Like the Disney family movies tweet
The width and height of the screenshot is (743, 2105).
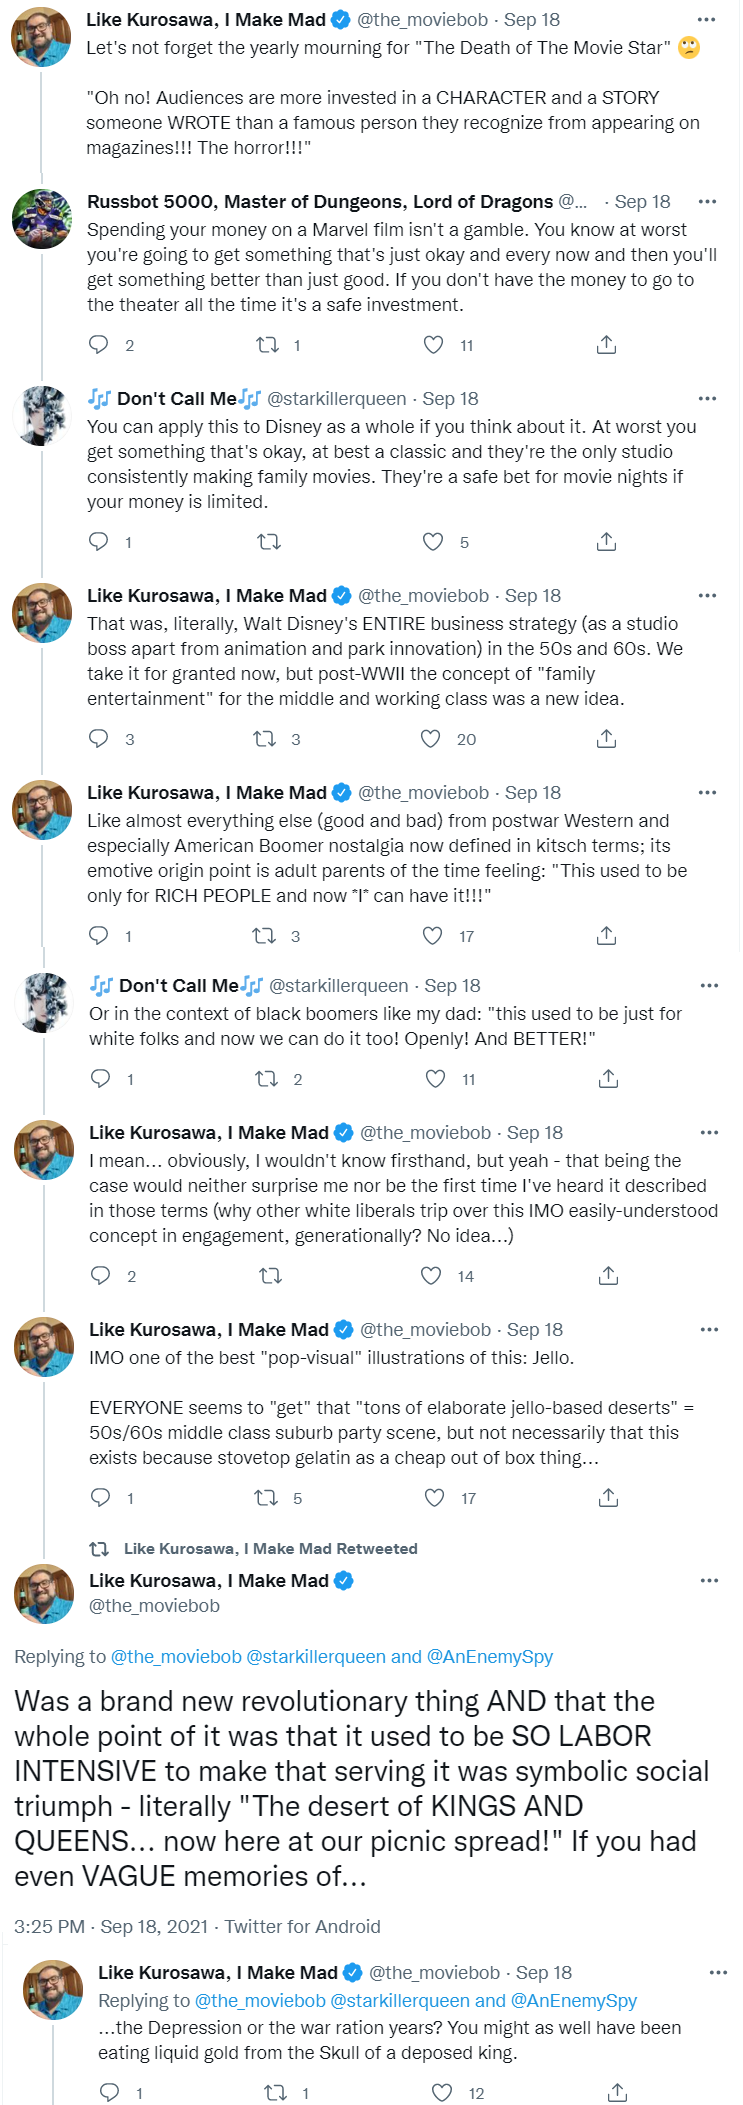point(433,542)
